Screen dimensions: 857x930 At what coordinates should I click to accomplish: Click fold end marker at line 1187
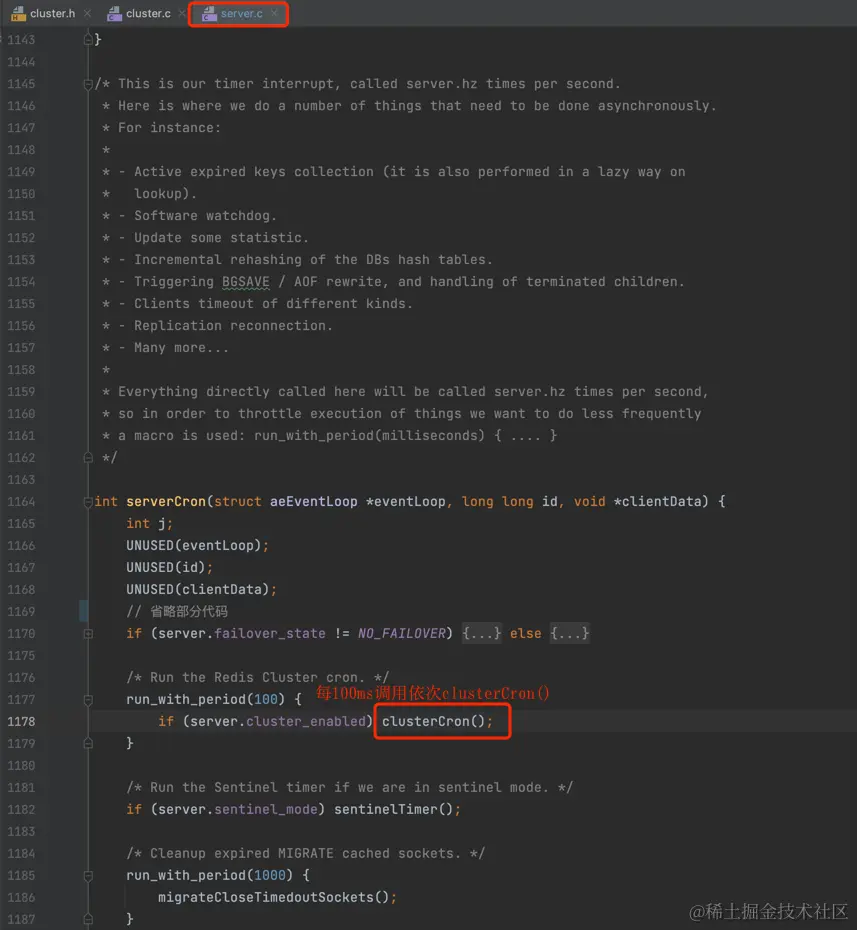(88, 919)
